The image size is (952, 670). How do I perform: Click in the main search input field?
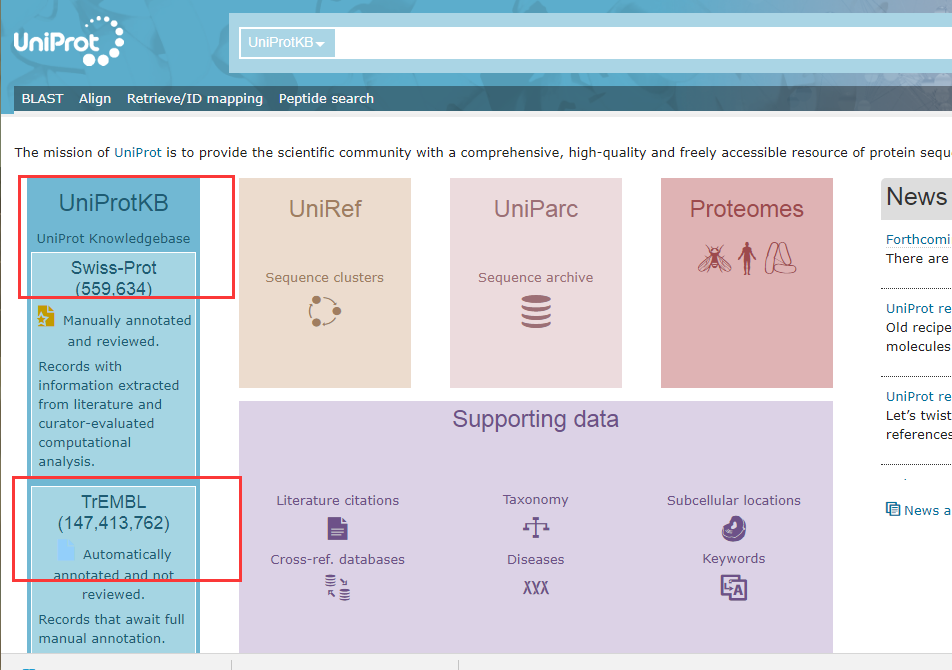[x=643, y=42]
